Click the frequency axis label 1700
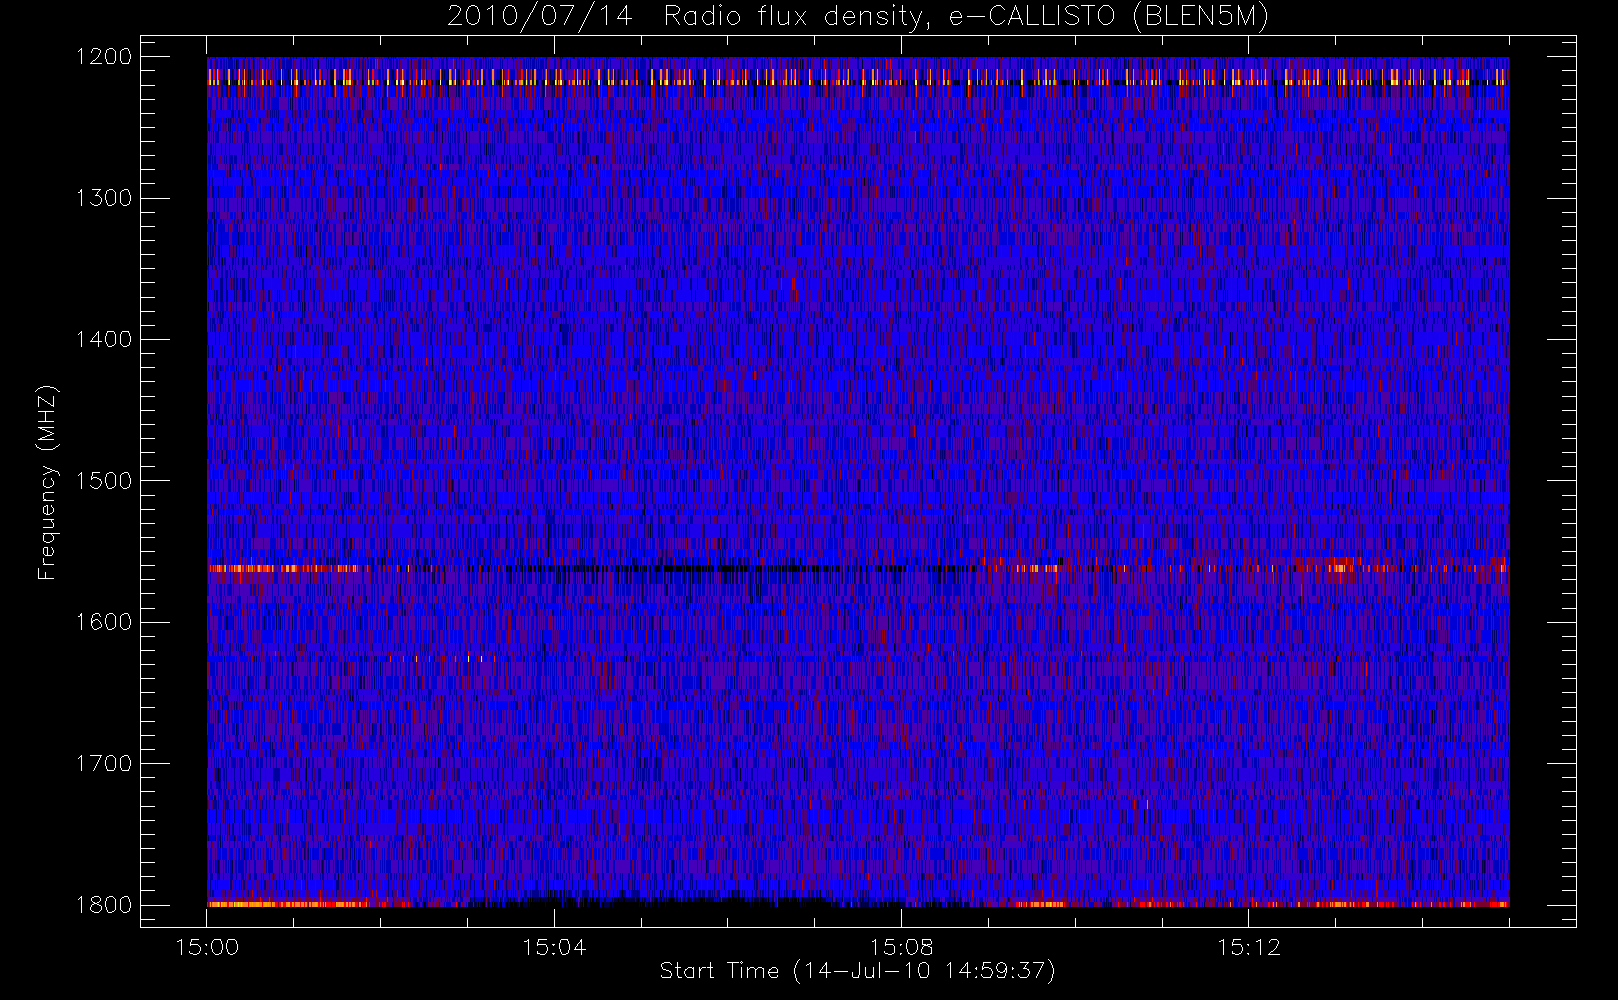 point(103,763)
